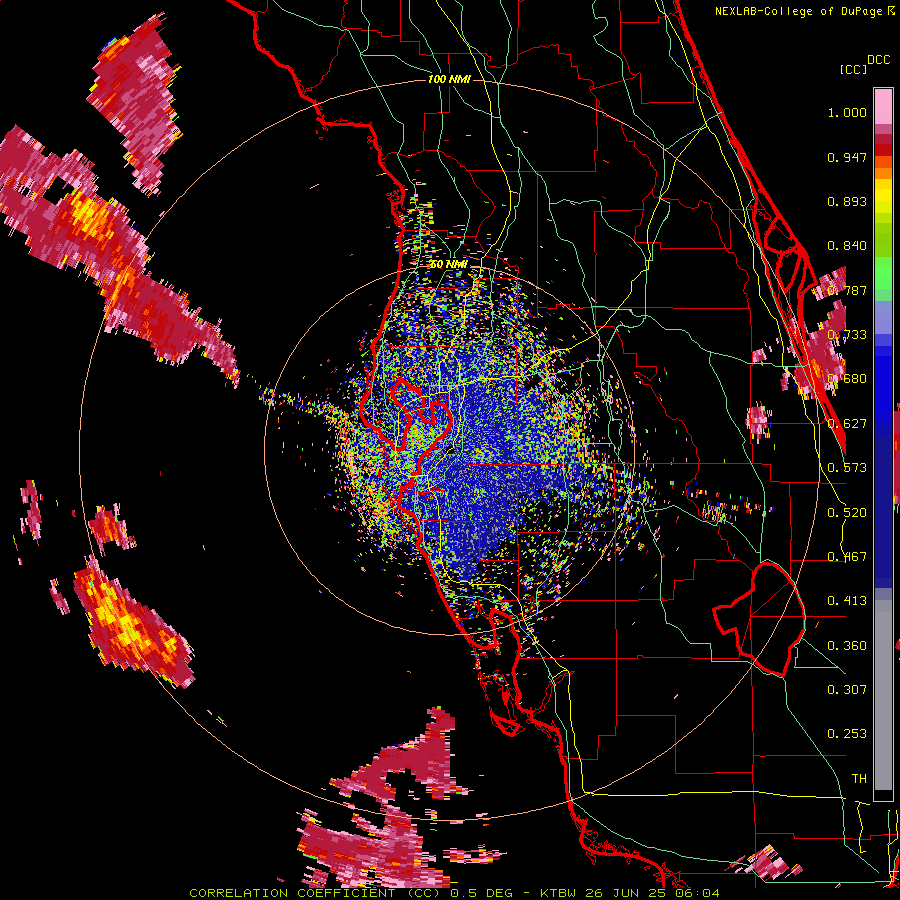Pick the gray bottom segment of color bar
Viewport: 900px width, 900px height.
[x=883, y=695]
